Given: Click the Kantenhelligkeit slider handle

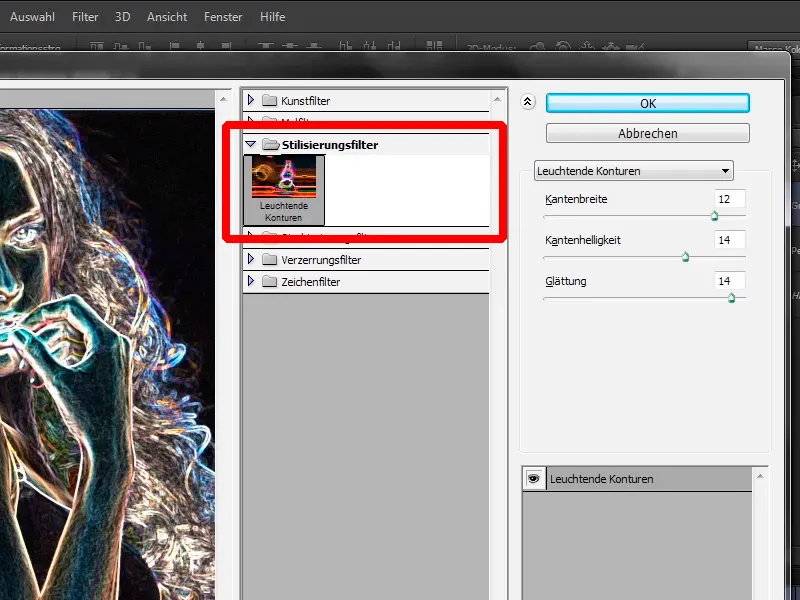Looking at the screenshot, I should (x=685, y=257).
